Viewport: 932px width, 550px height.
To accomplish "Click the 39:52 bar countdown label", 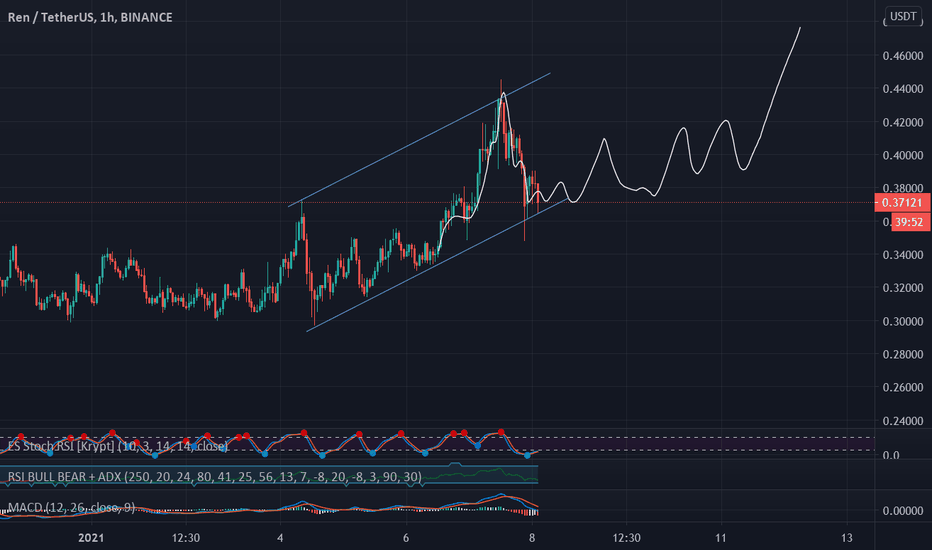I will point(910,222).
